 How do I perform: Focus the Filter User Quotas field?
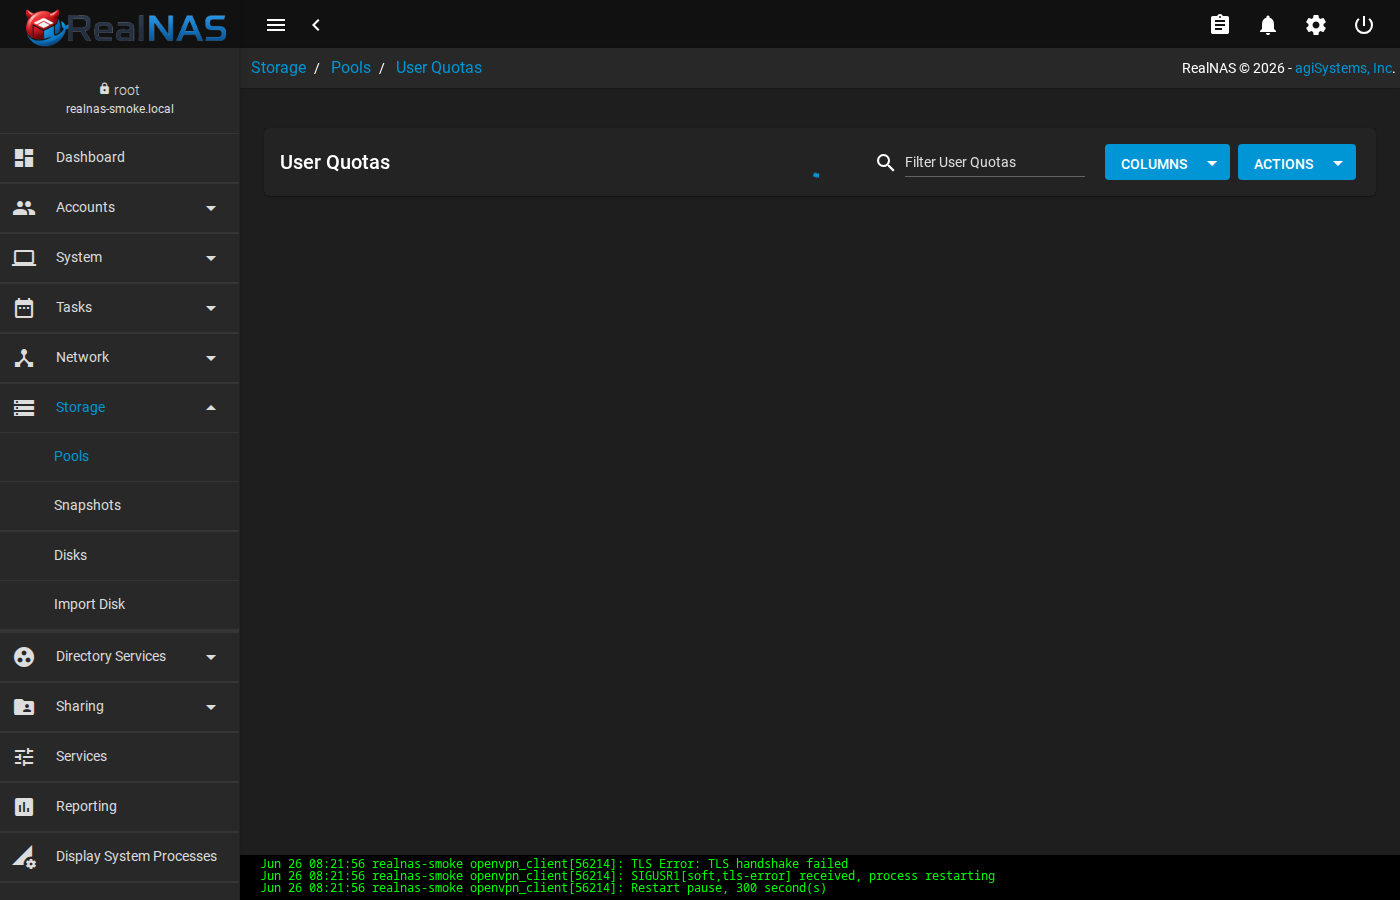point(995,162)
